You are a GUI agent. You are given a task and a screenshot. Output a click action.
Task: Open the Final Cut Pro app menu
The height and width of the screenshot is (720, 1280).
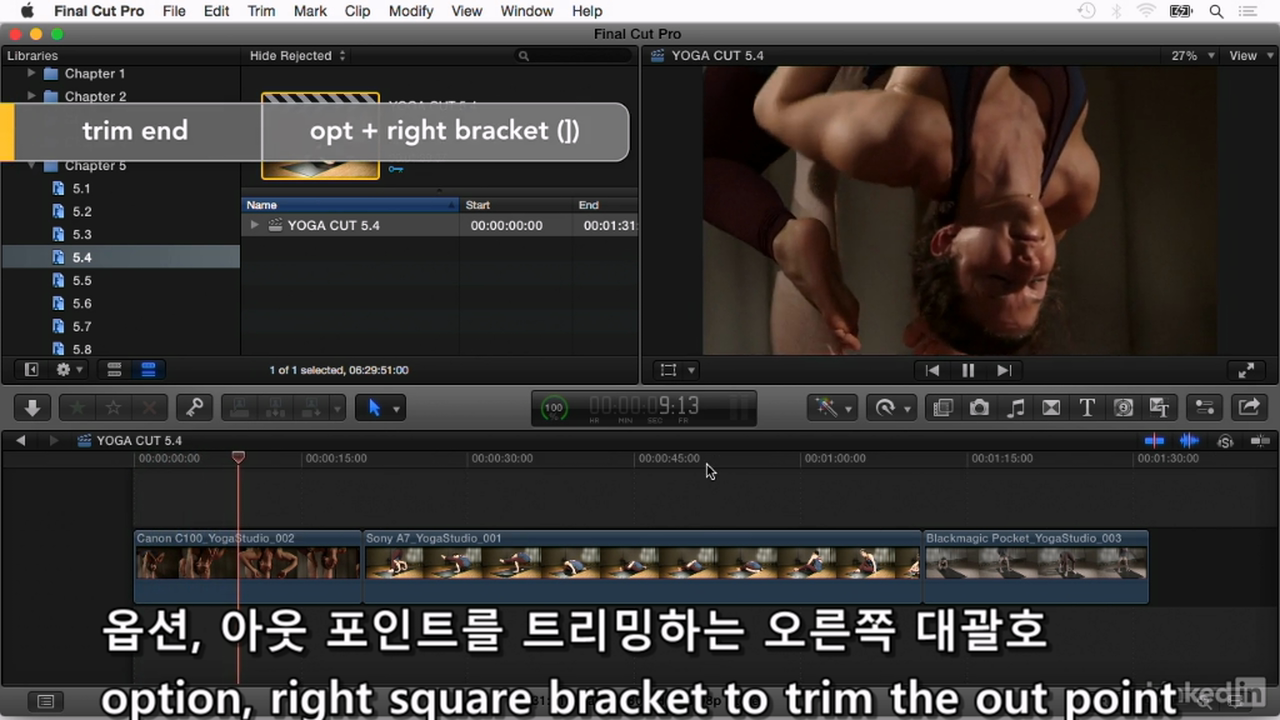[x=99, y=11]
